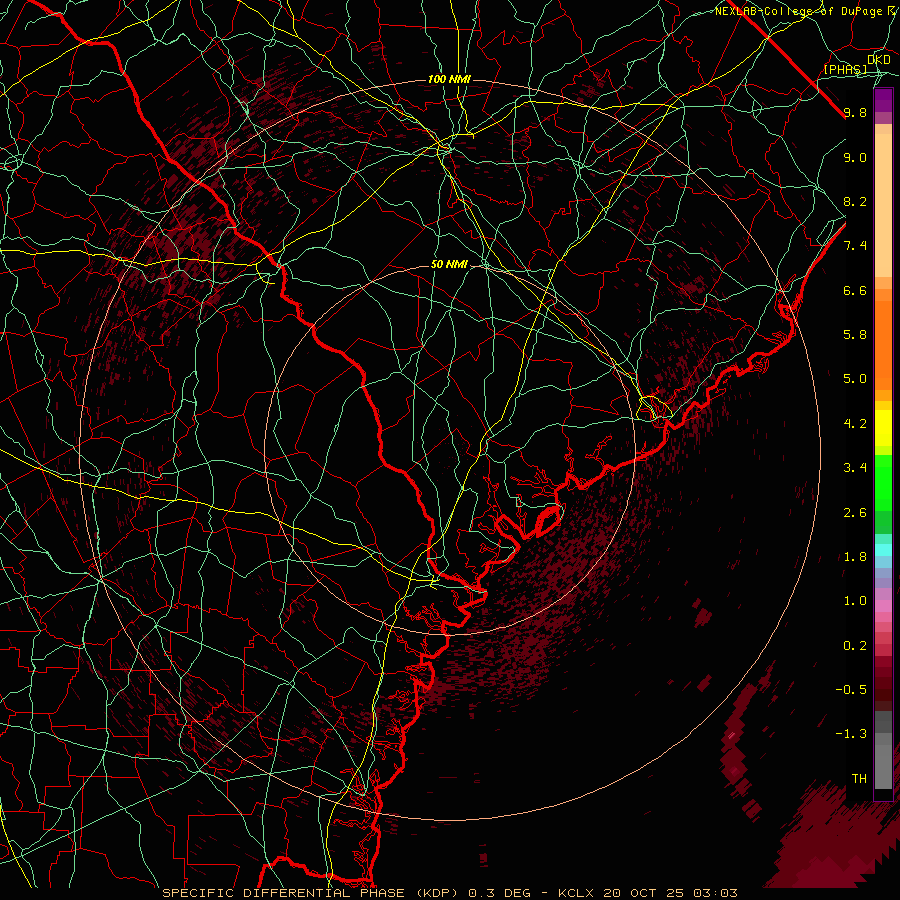Click the gray bottom color bar segment
This screenshot has height=900, width=900.
[883, 767]
